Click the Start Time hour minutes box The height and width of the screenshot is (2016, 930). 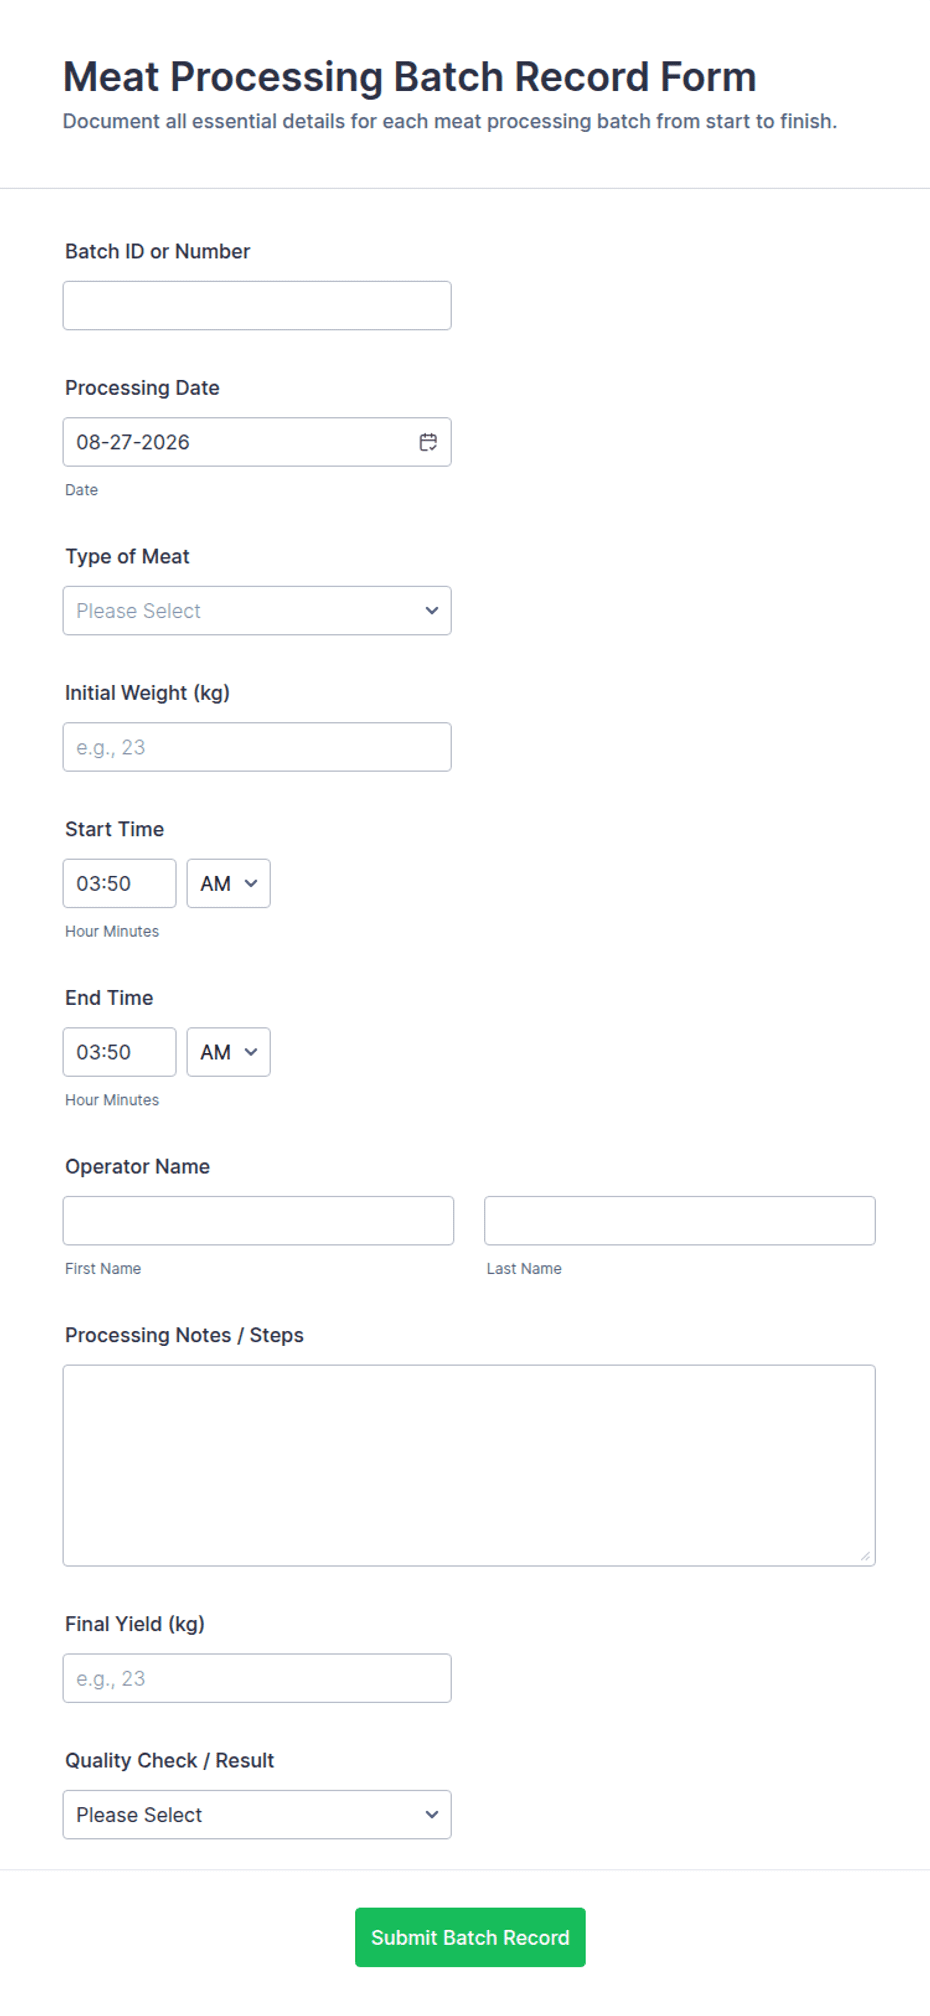coord(119,884)
